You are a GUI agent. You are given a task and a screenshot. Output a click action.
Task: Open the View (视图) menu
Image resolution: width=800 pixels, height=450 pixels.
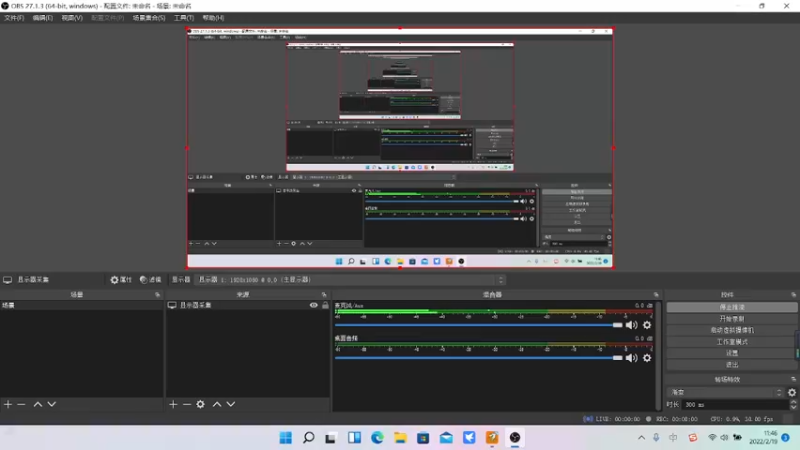(72, 18)
